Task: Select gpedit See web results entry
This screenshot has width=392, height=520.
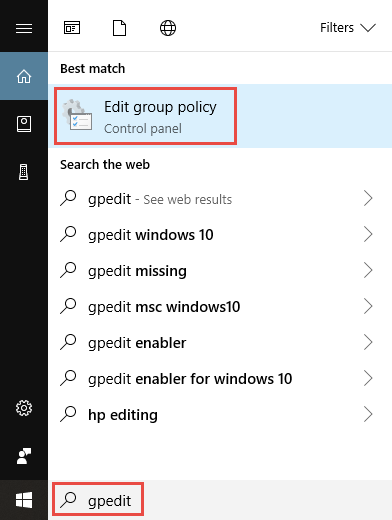Action: click(220, 199)
